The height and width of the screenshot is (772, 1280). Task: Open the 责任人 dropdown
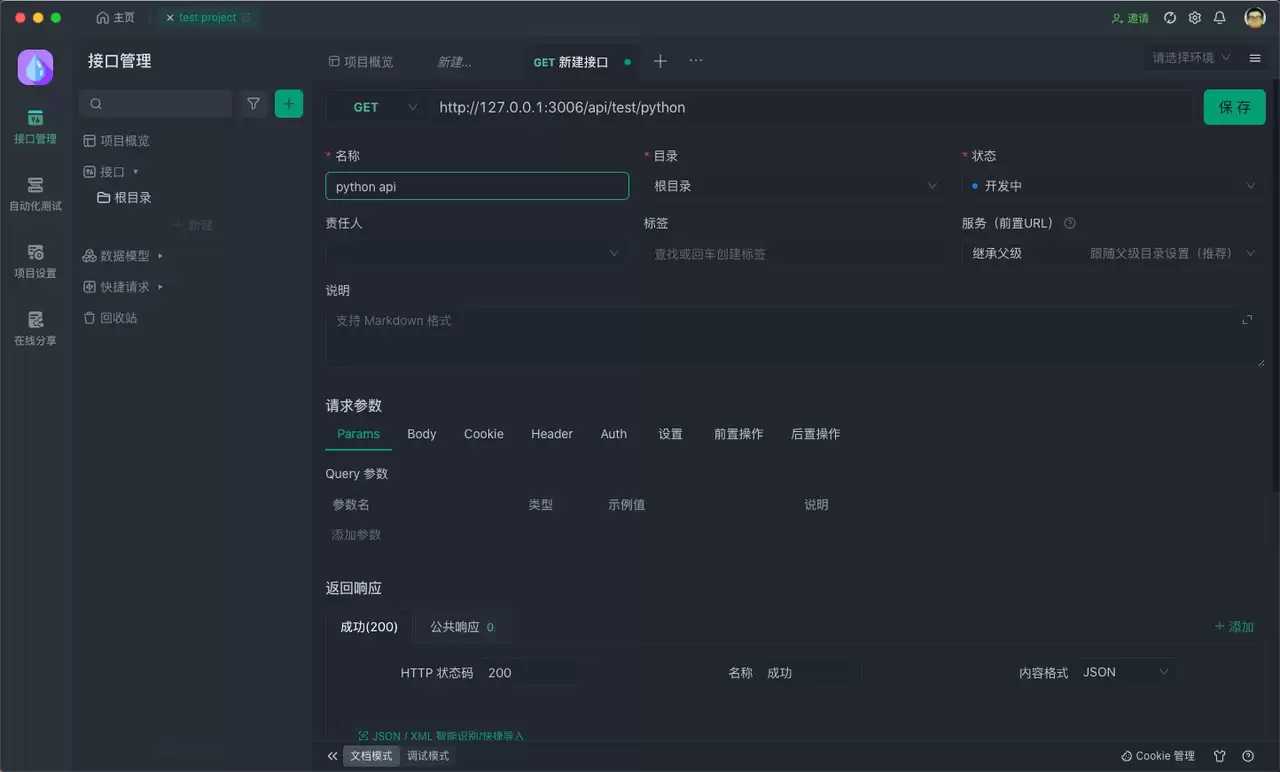tap(477, 254)
